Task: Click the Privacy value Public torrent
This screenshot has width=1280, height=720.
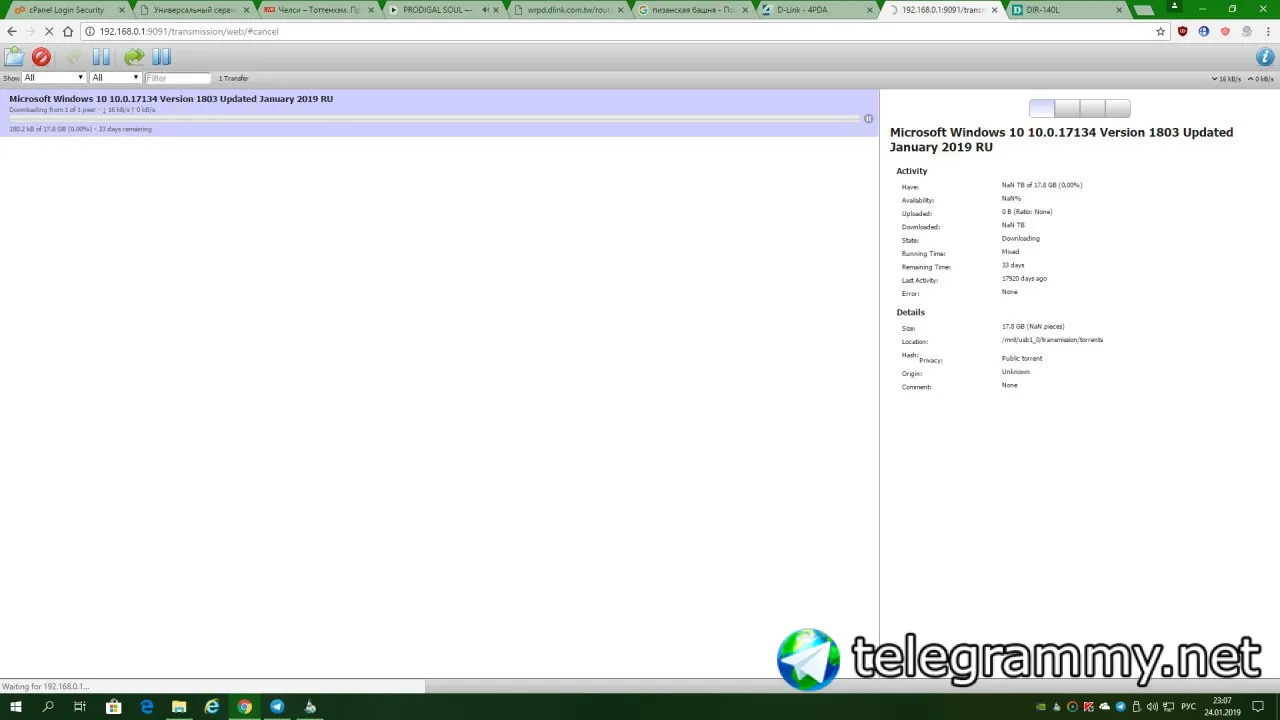Action: click(x=1022, y=358)
